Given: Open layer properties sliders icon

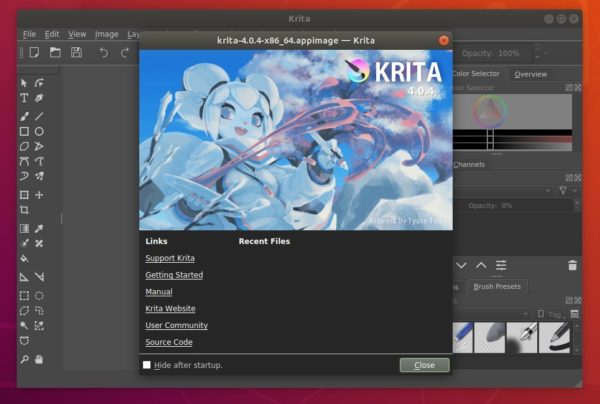Looking at the screenshot, I should (x=501, y=265).
